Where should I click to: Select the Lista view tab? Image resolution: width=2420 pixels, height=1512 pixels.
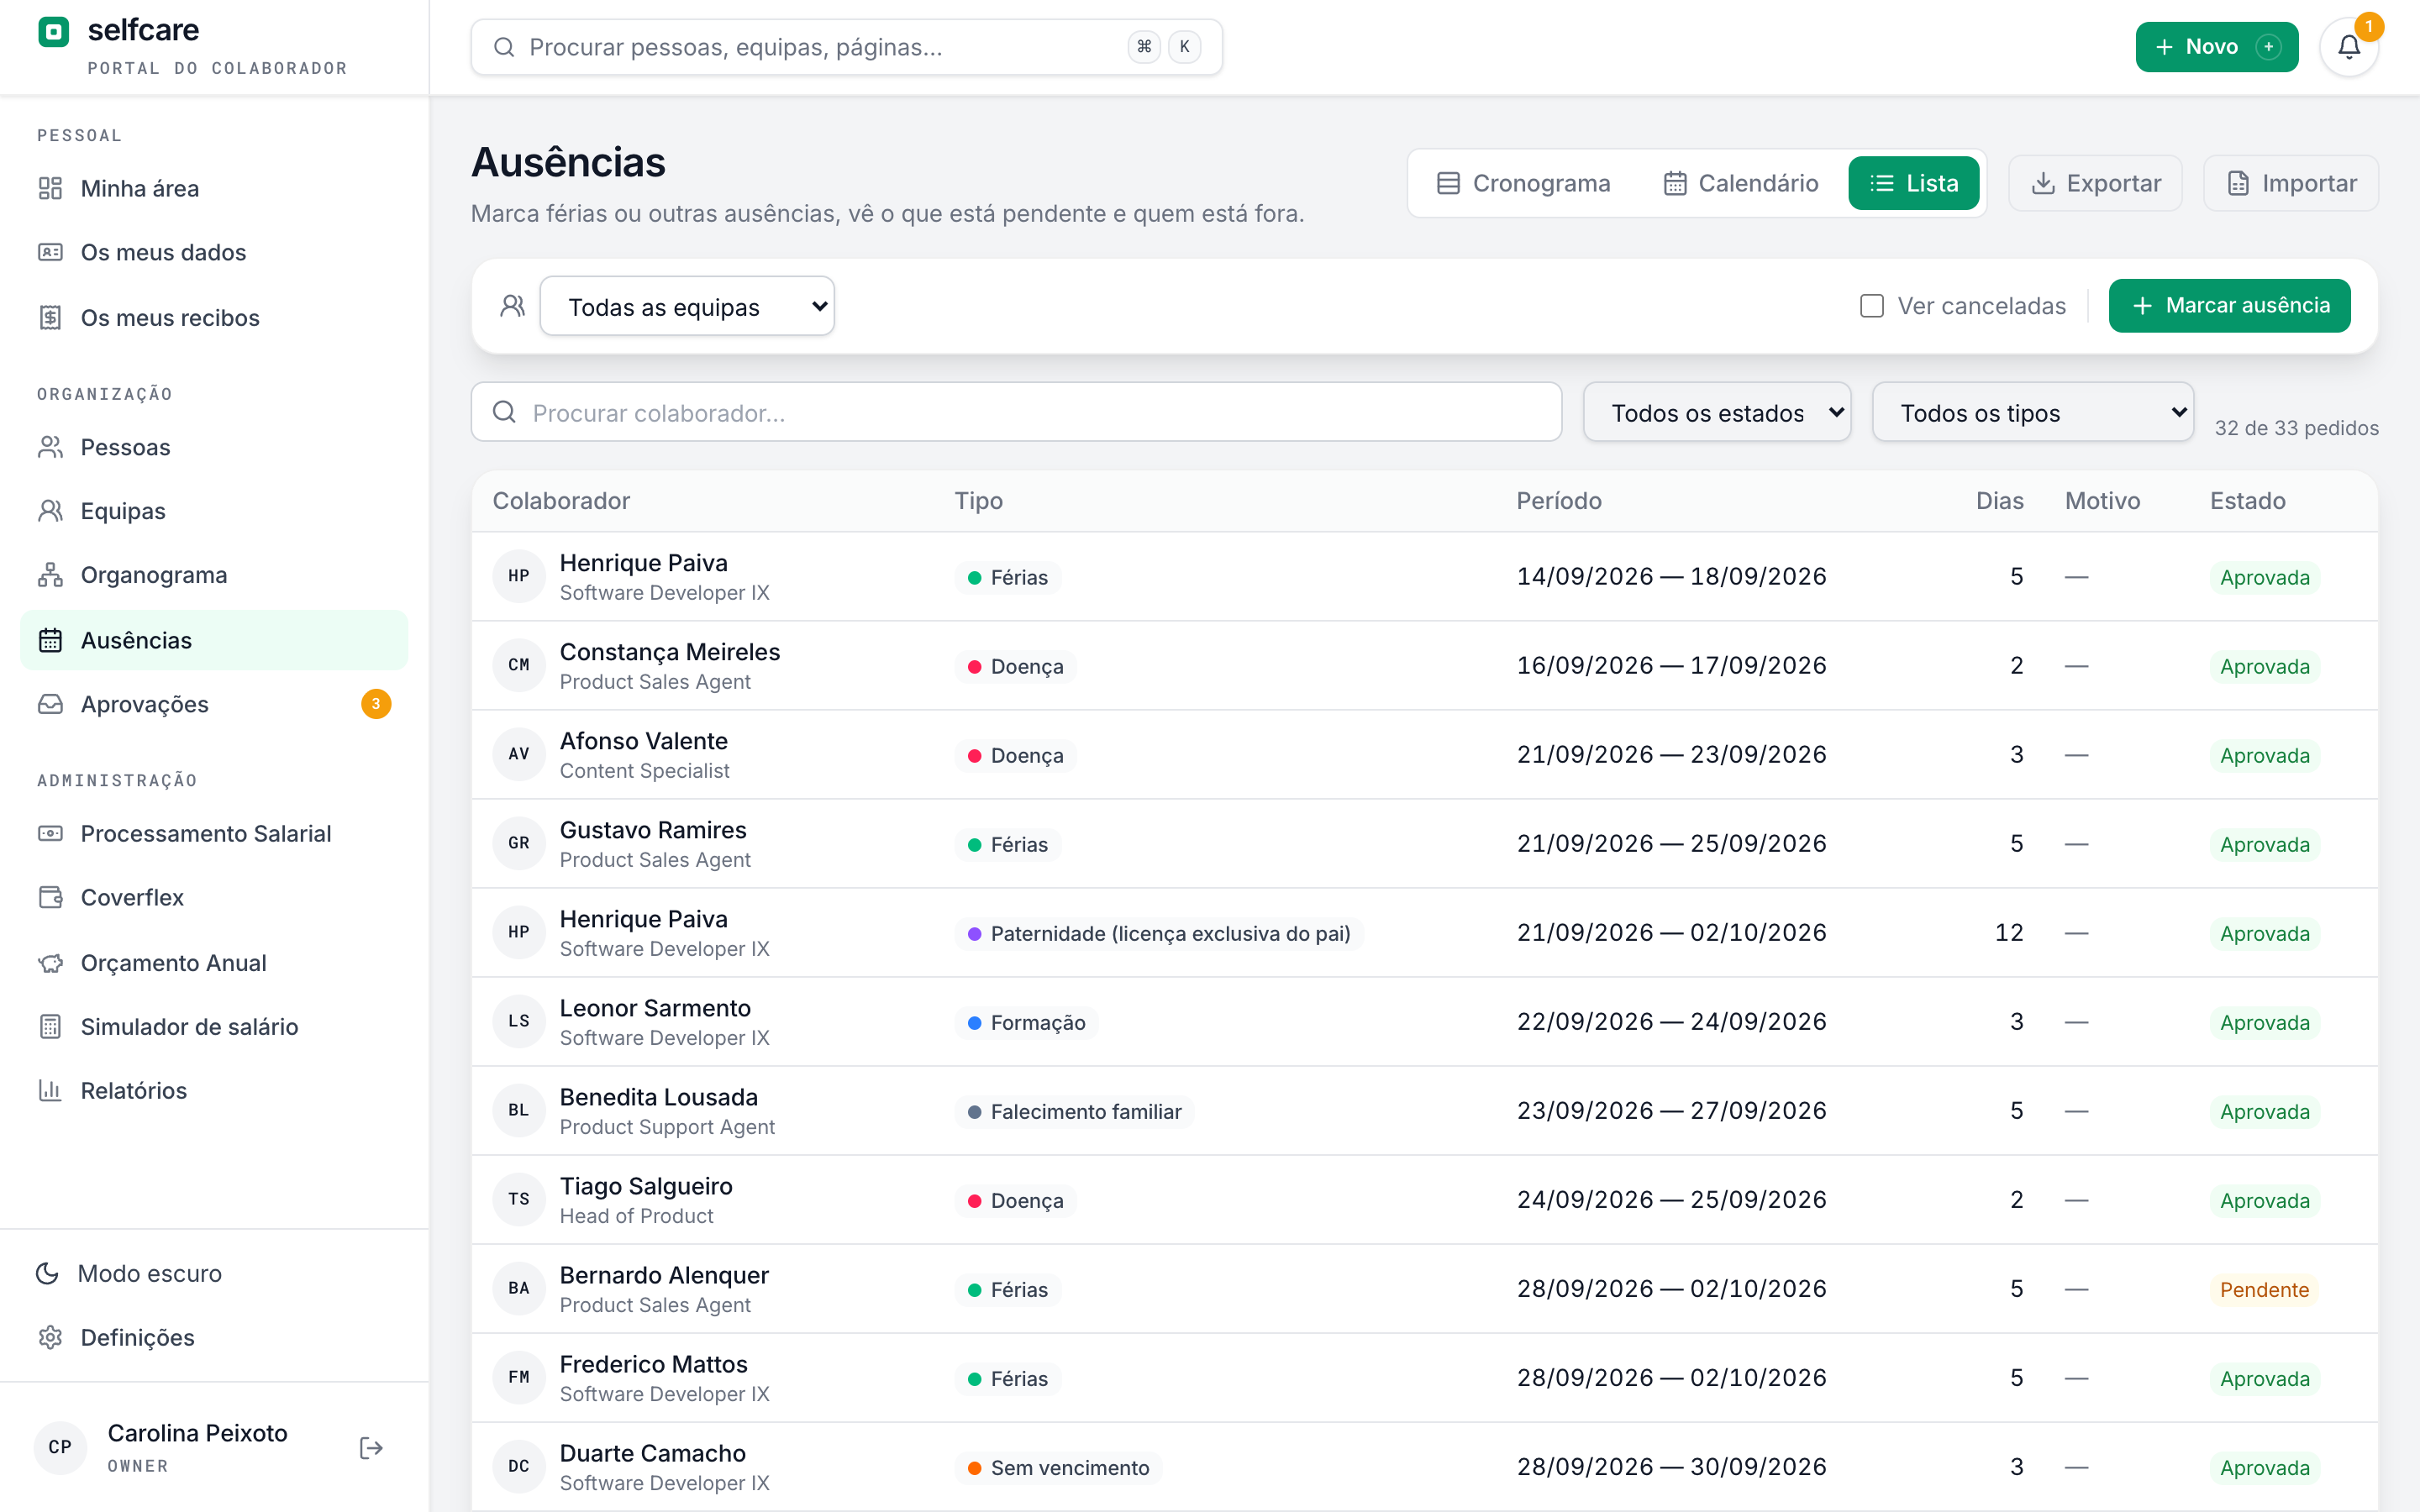click(x=1913, y=183)
